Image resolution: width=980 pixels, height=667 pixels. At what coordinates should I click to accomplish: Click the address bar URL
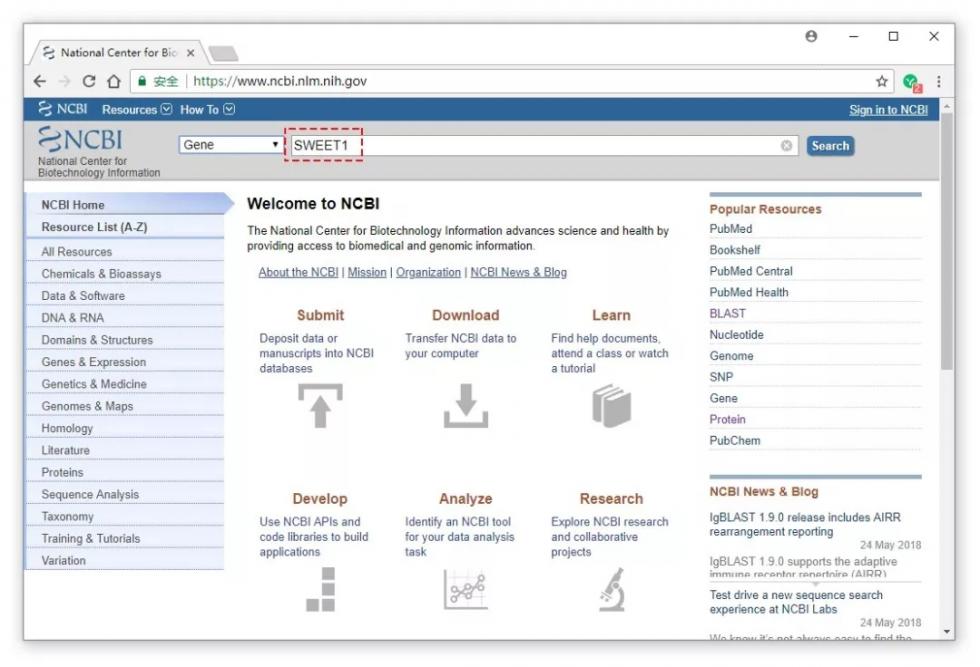pos(279,81)
